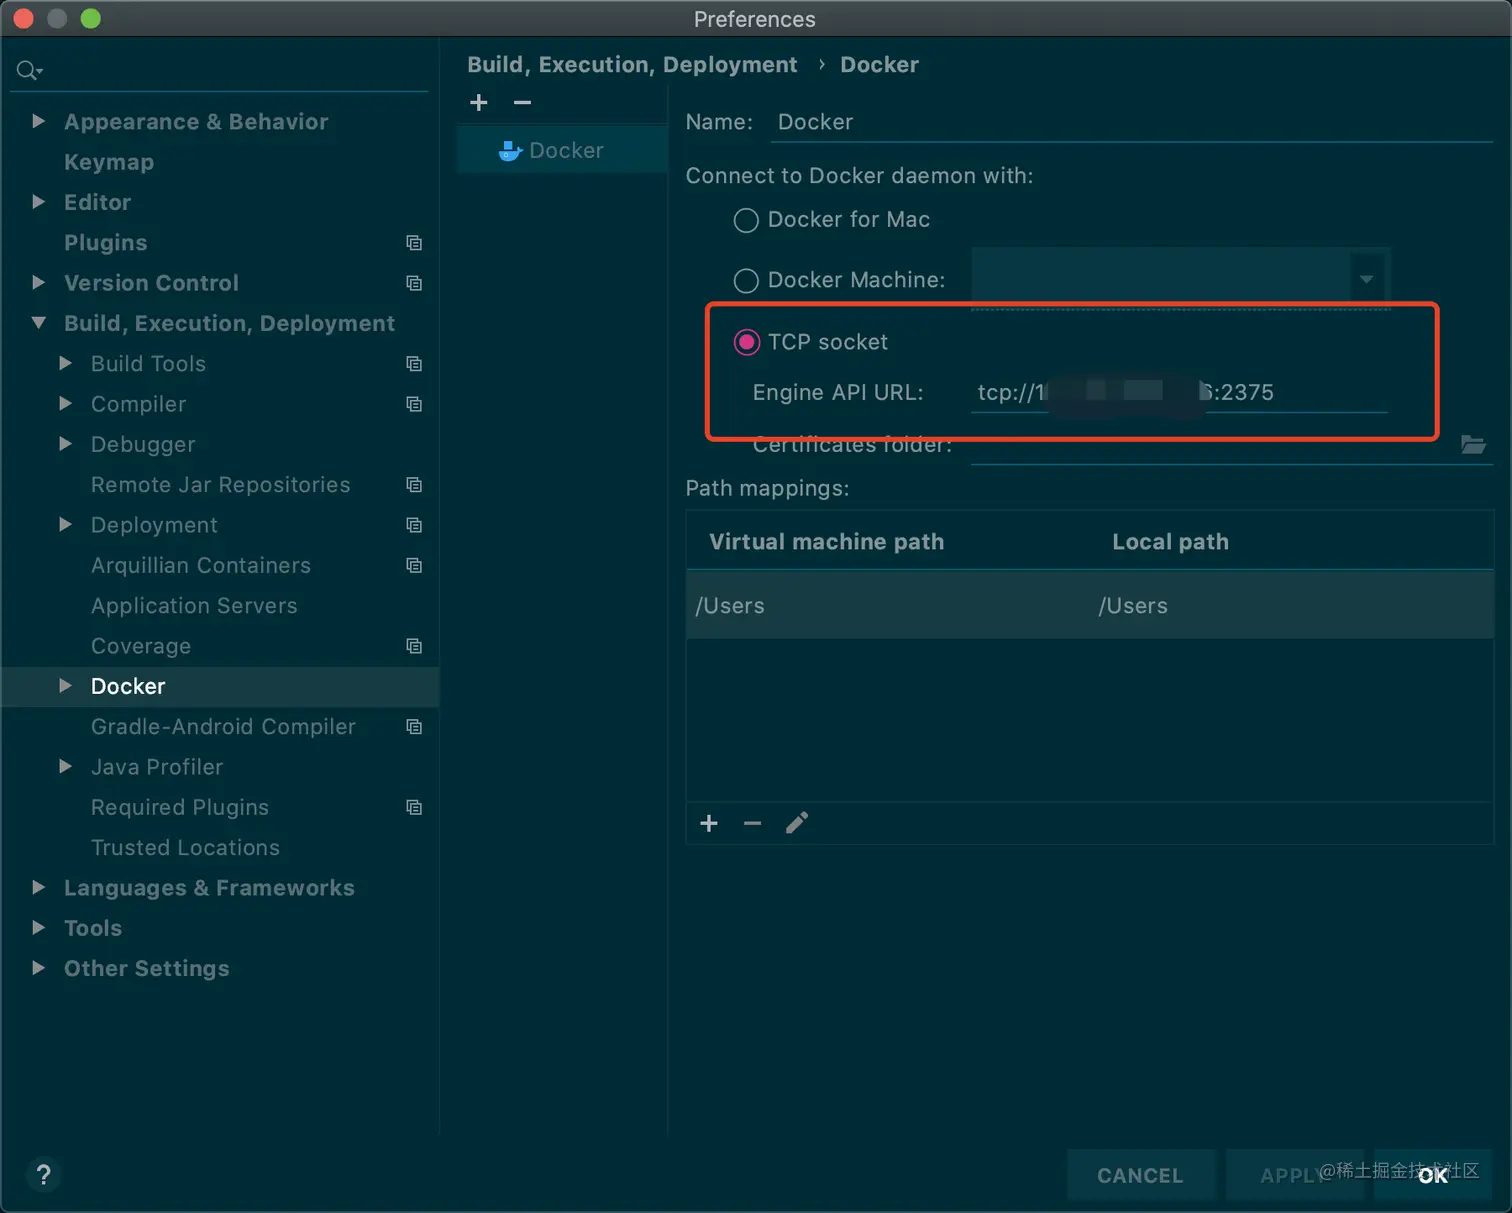This screenshot has width=1512, height=1213.
Task: Click the project-level icon beside Build Tools
Action: [x=414, y=364]
